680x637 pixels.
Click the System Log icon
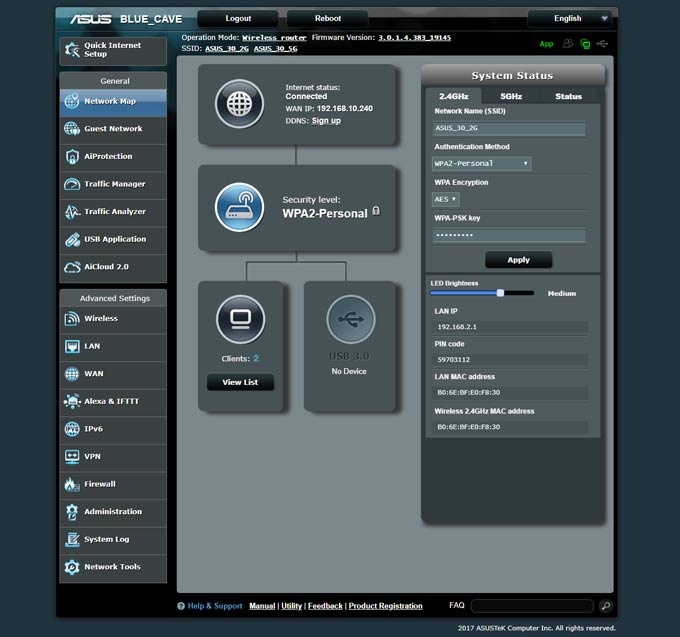coord(72,539)
